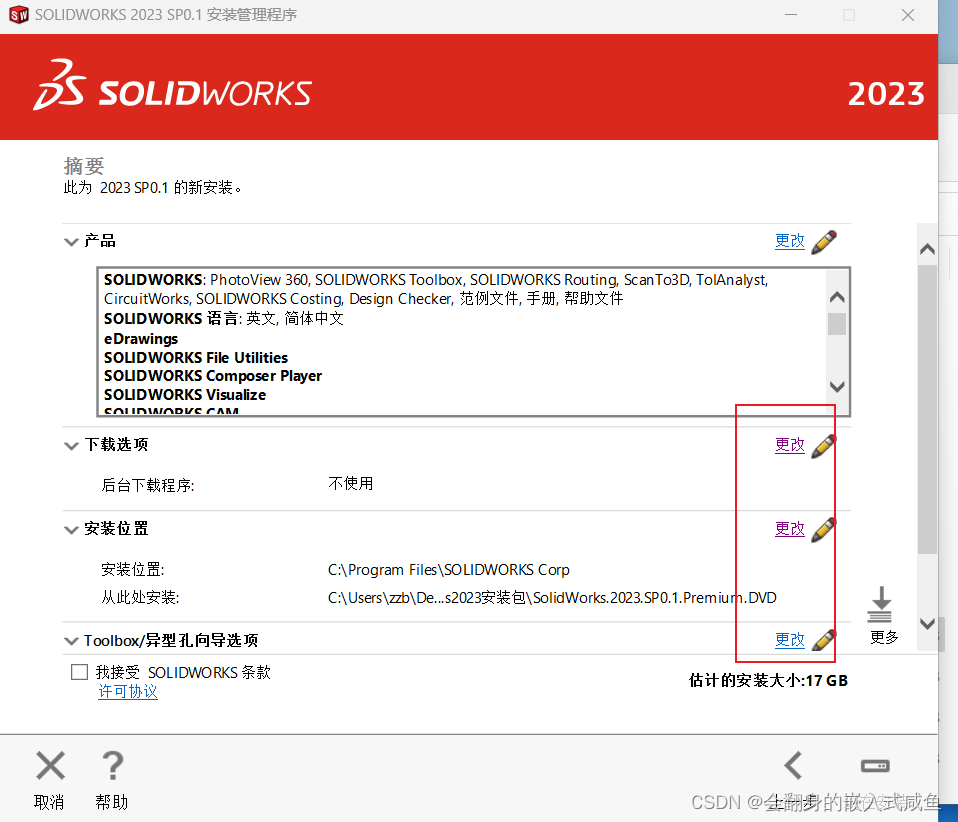Viewport: 958px width, 822px height.
Task: Click SOLIDWORKS Composer Player entry
Action: tap(213, 376)
